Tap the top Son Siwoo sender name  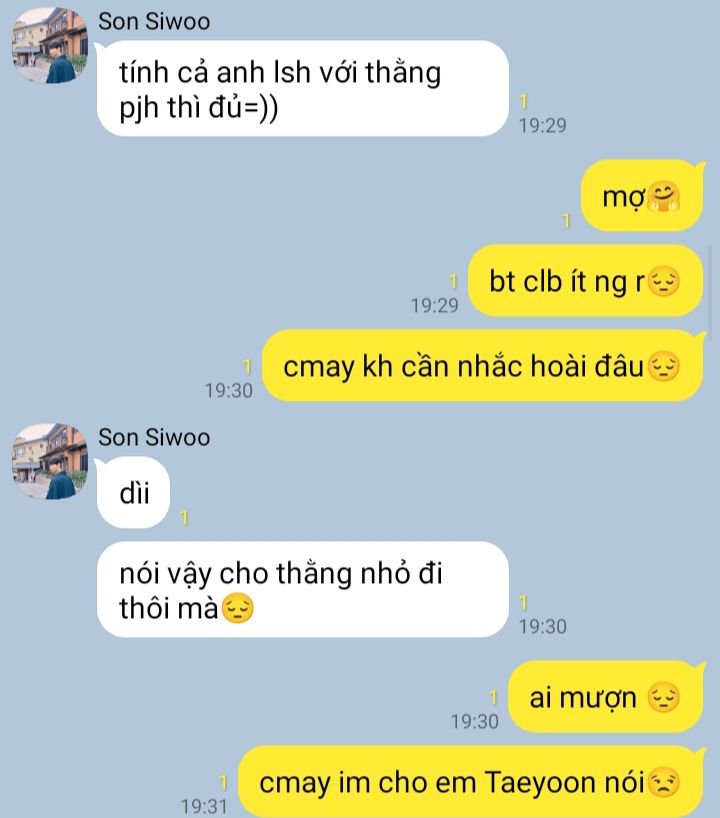(154, 21)
